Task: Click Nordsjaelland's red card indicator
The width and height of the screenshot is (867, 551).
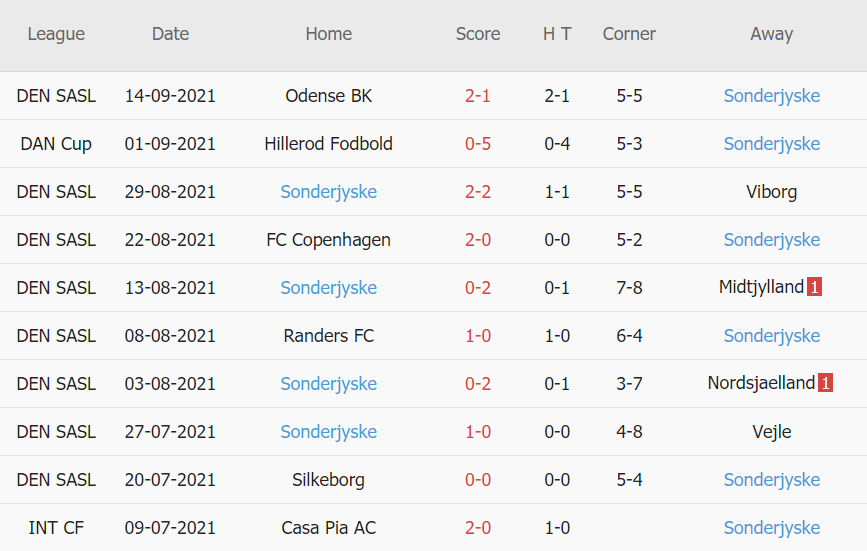Action: [825, 384]
